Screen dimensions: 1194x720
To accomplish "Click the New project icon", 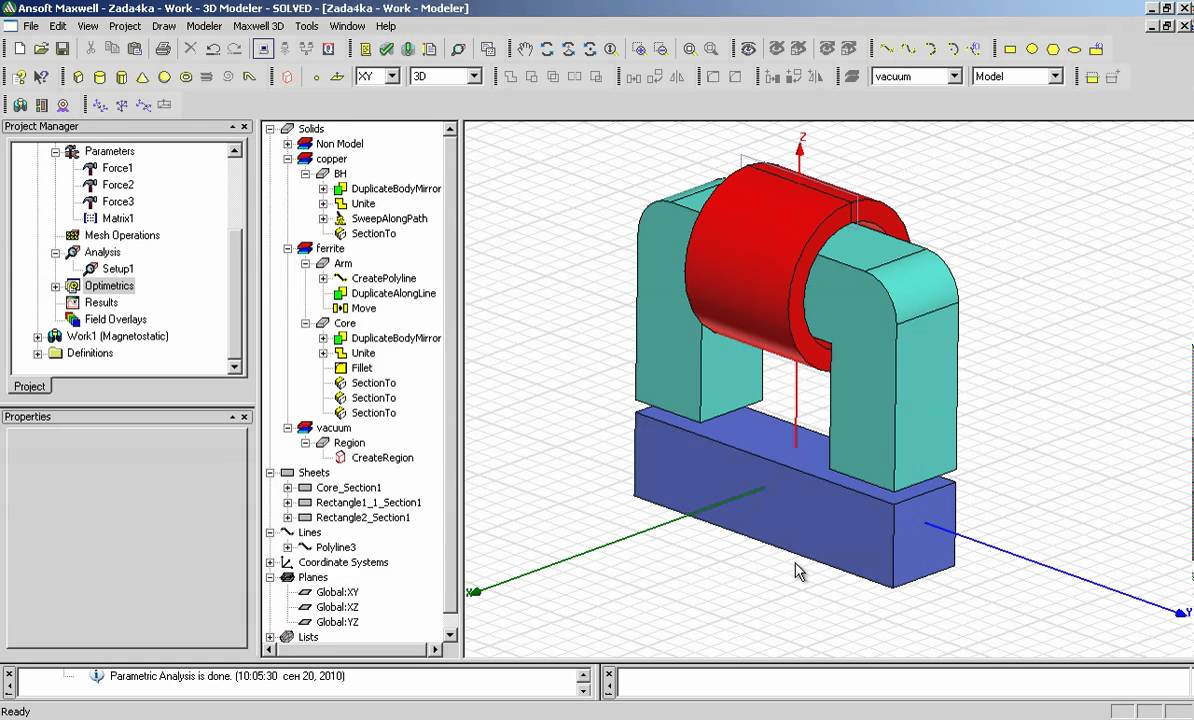I will point(20,49).
